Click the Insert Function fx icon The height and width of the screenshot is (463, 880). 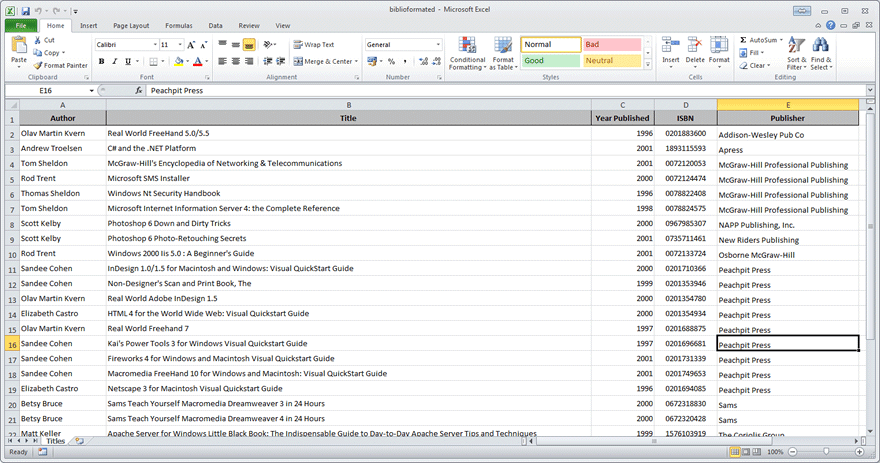pyautogui.click(x=138, y=90)
